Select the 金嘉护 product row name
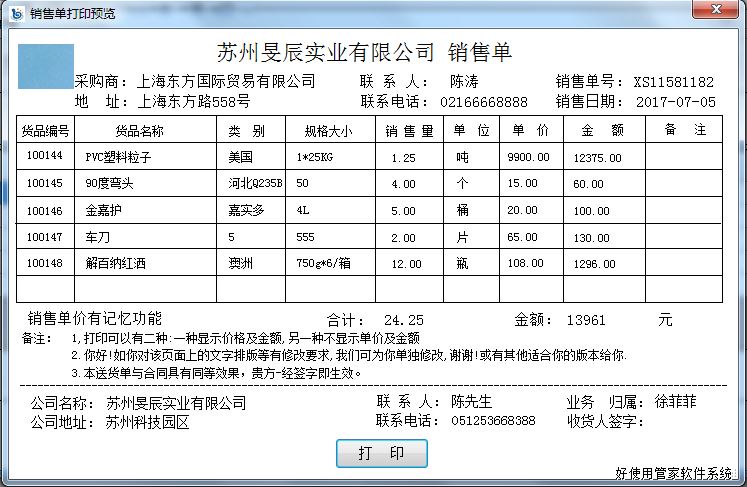Viewport: 747px width, 487px height. 104,211
